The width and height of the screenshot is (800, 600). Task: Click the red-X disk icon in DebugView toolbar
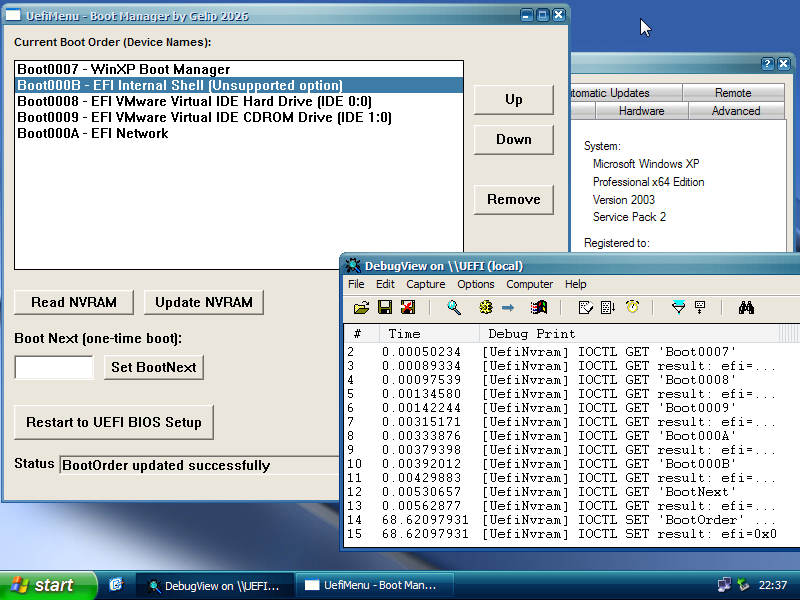(x=408, y=307)
